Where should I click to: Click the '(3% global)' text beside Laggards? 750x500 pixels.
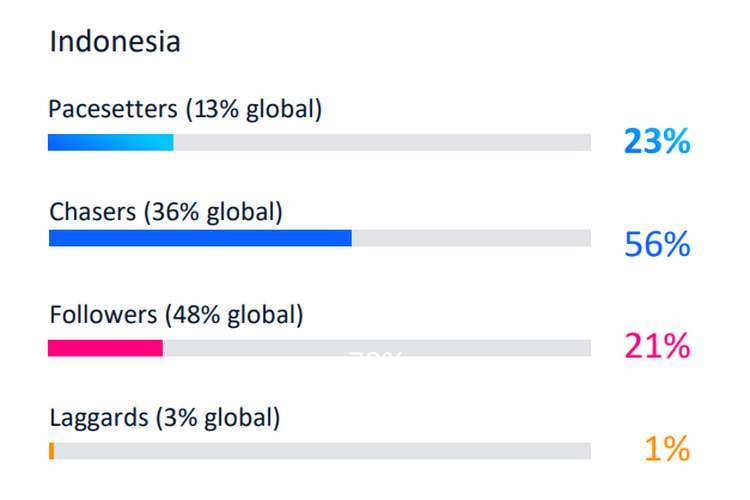point(217,418)
